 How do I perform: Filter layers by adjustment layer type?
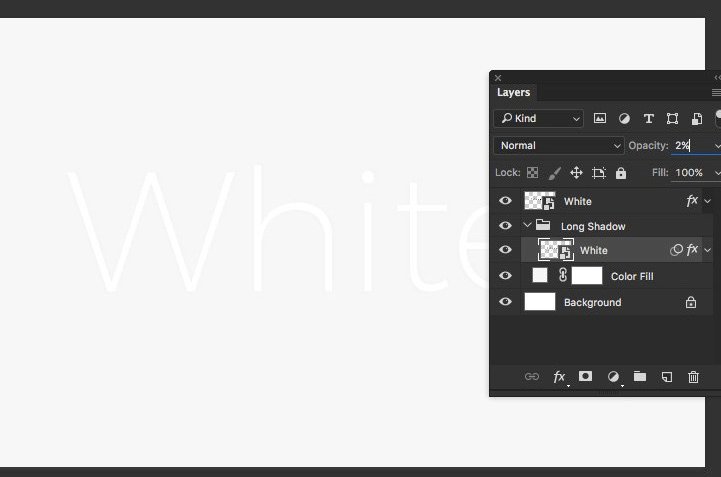[624, 118]
